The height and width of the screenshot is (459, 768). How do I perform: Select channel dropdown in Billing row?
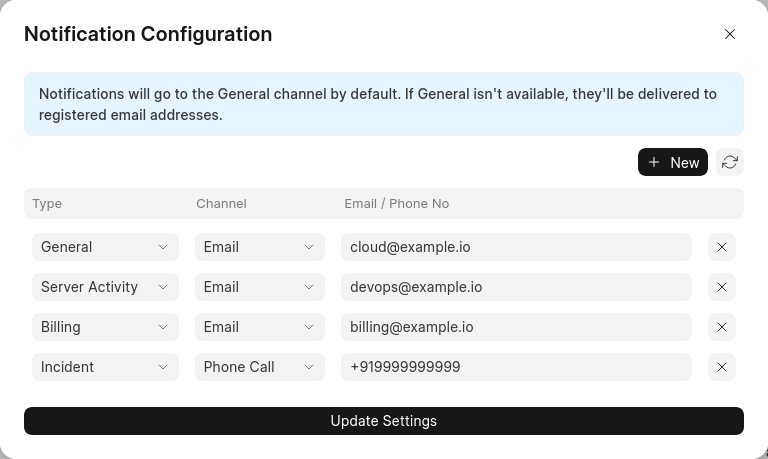tap(260, 327)
